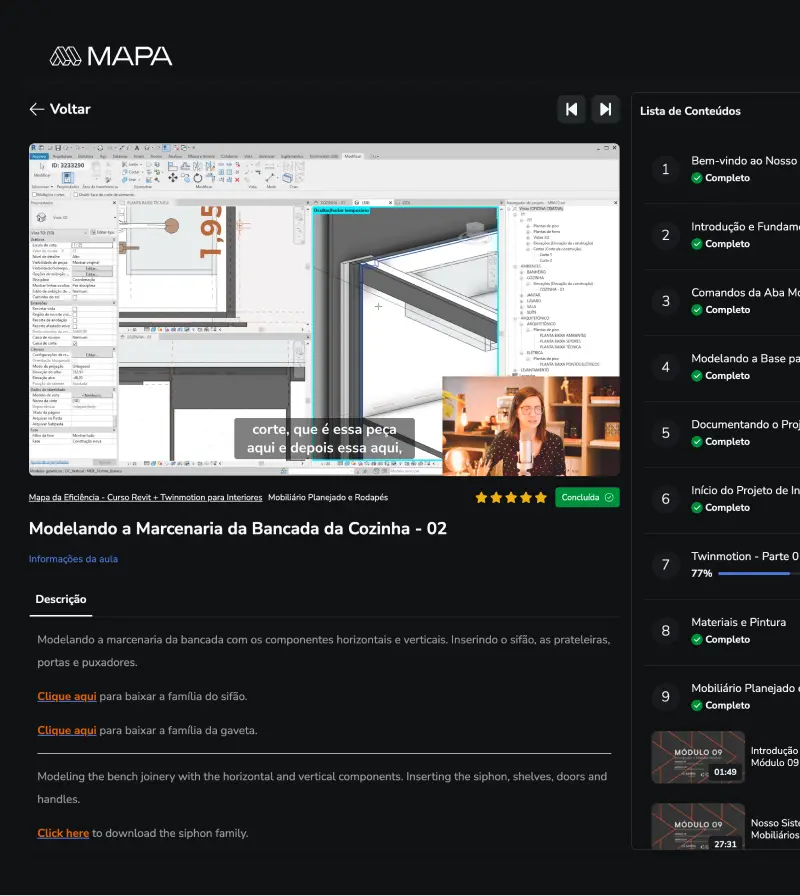Rate the lesson with the fourth star
800x896 pixels.
coord(526,497)
